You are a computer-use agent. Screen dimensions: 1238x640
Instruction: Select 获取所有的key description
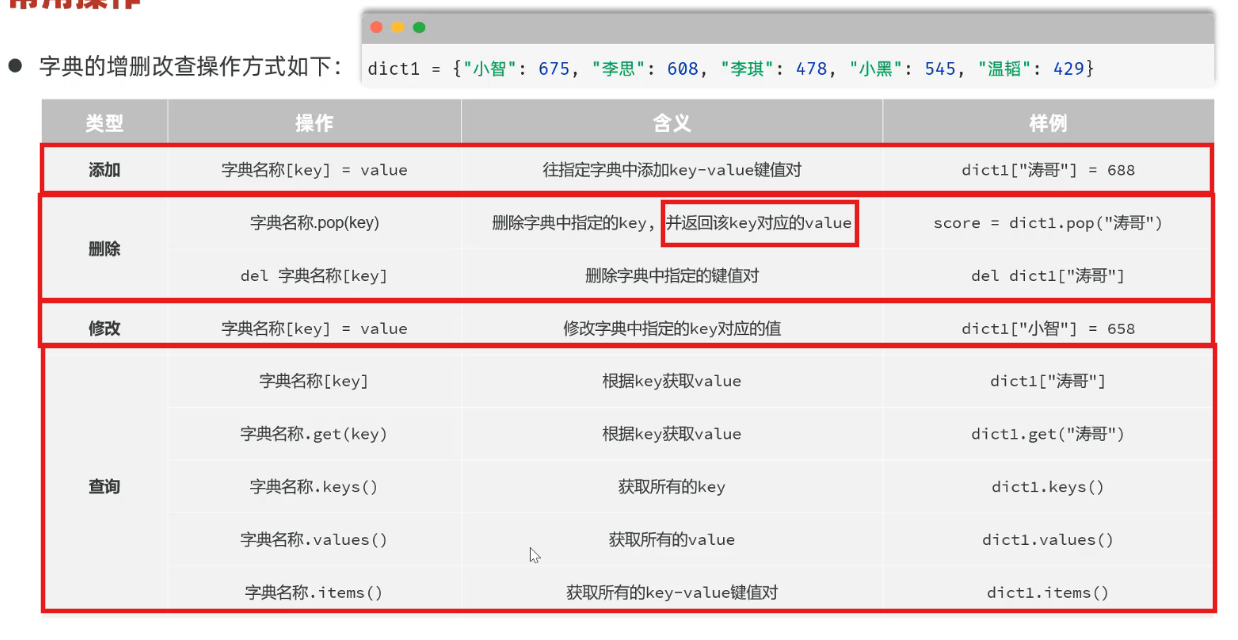click(672, 487)
